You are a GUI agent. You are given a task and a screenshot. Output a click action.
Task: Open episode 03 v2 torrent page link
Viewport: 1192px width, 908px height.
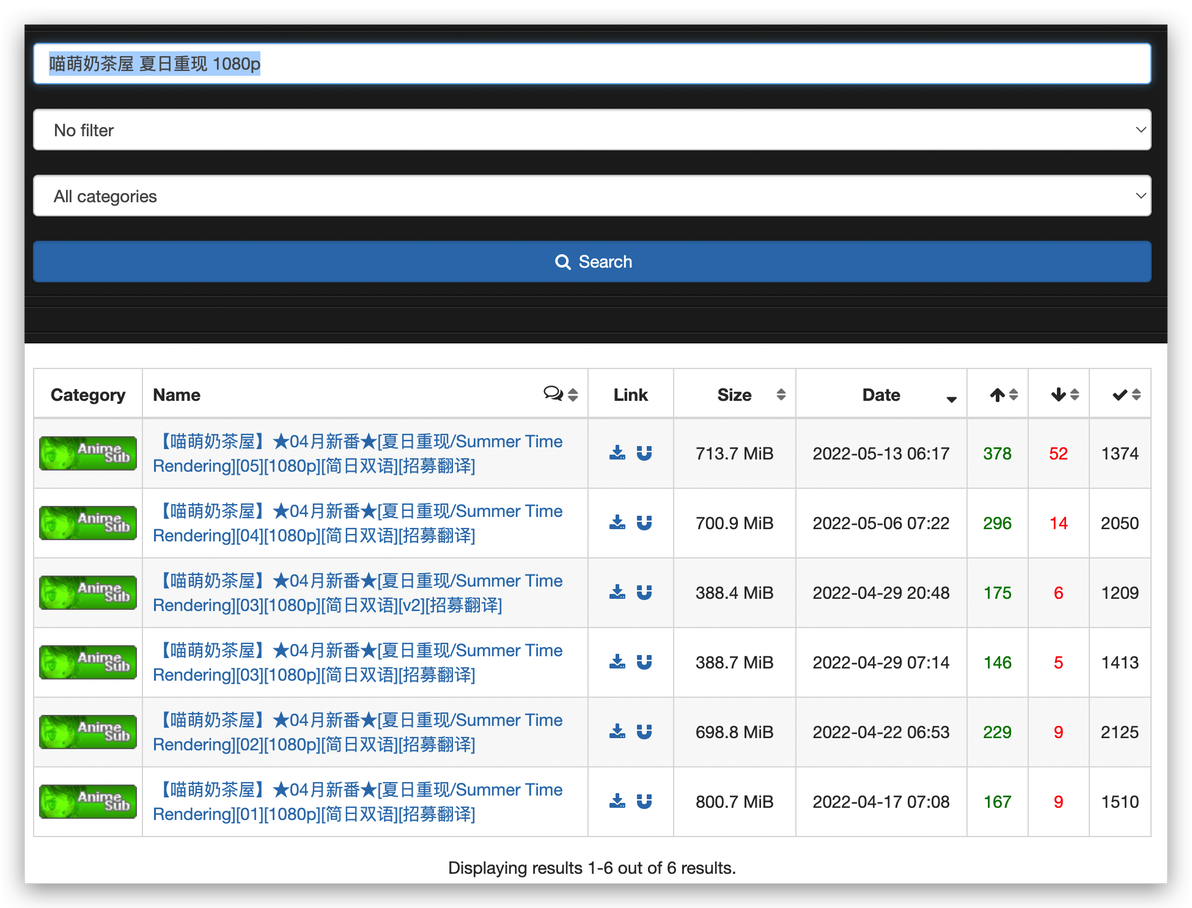(x=357, y=592)
